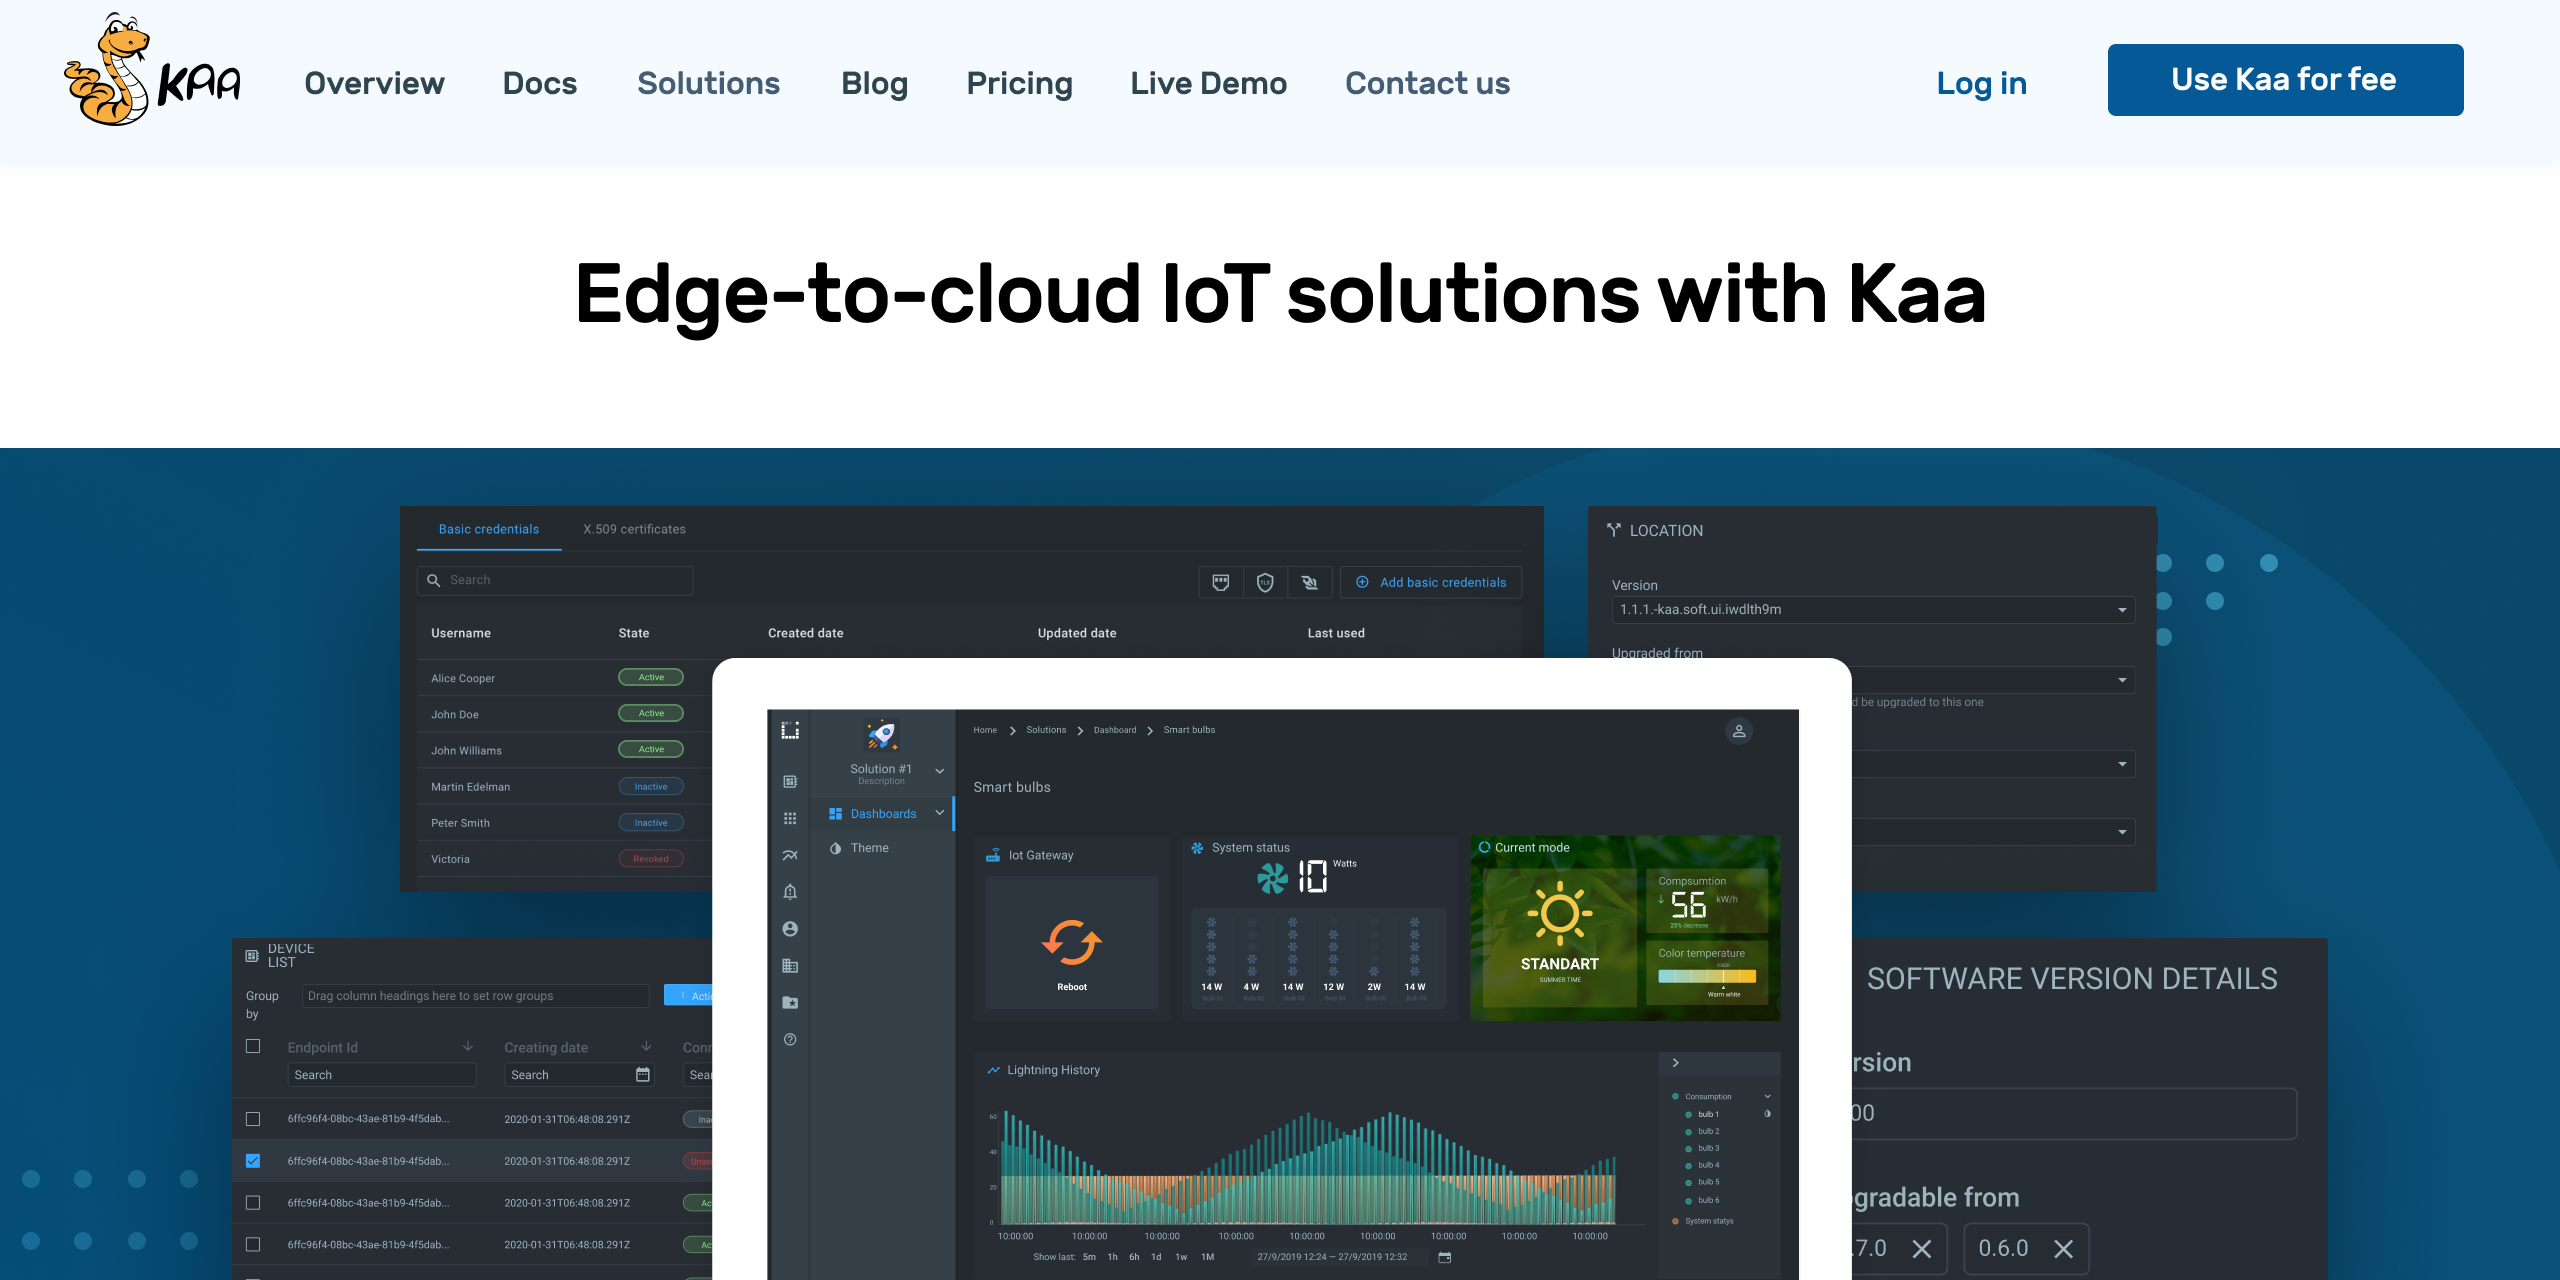Click the Solution #1 rocket logo
The image size is (2560, 1280).
click(881, 735)
